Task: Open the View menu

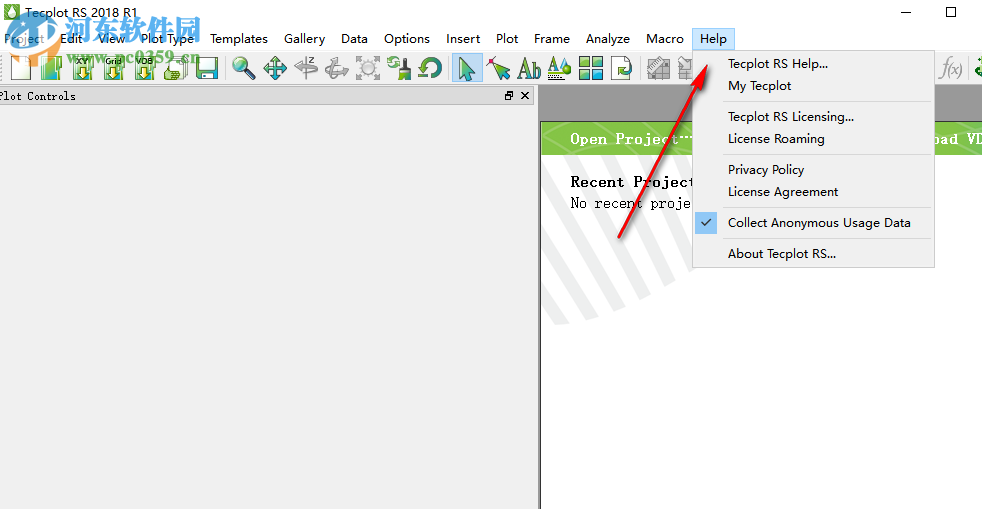Action: [x=111, y=39]
